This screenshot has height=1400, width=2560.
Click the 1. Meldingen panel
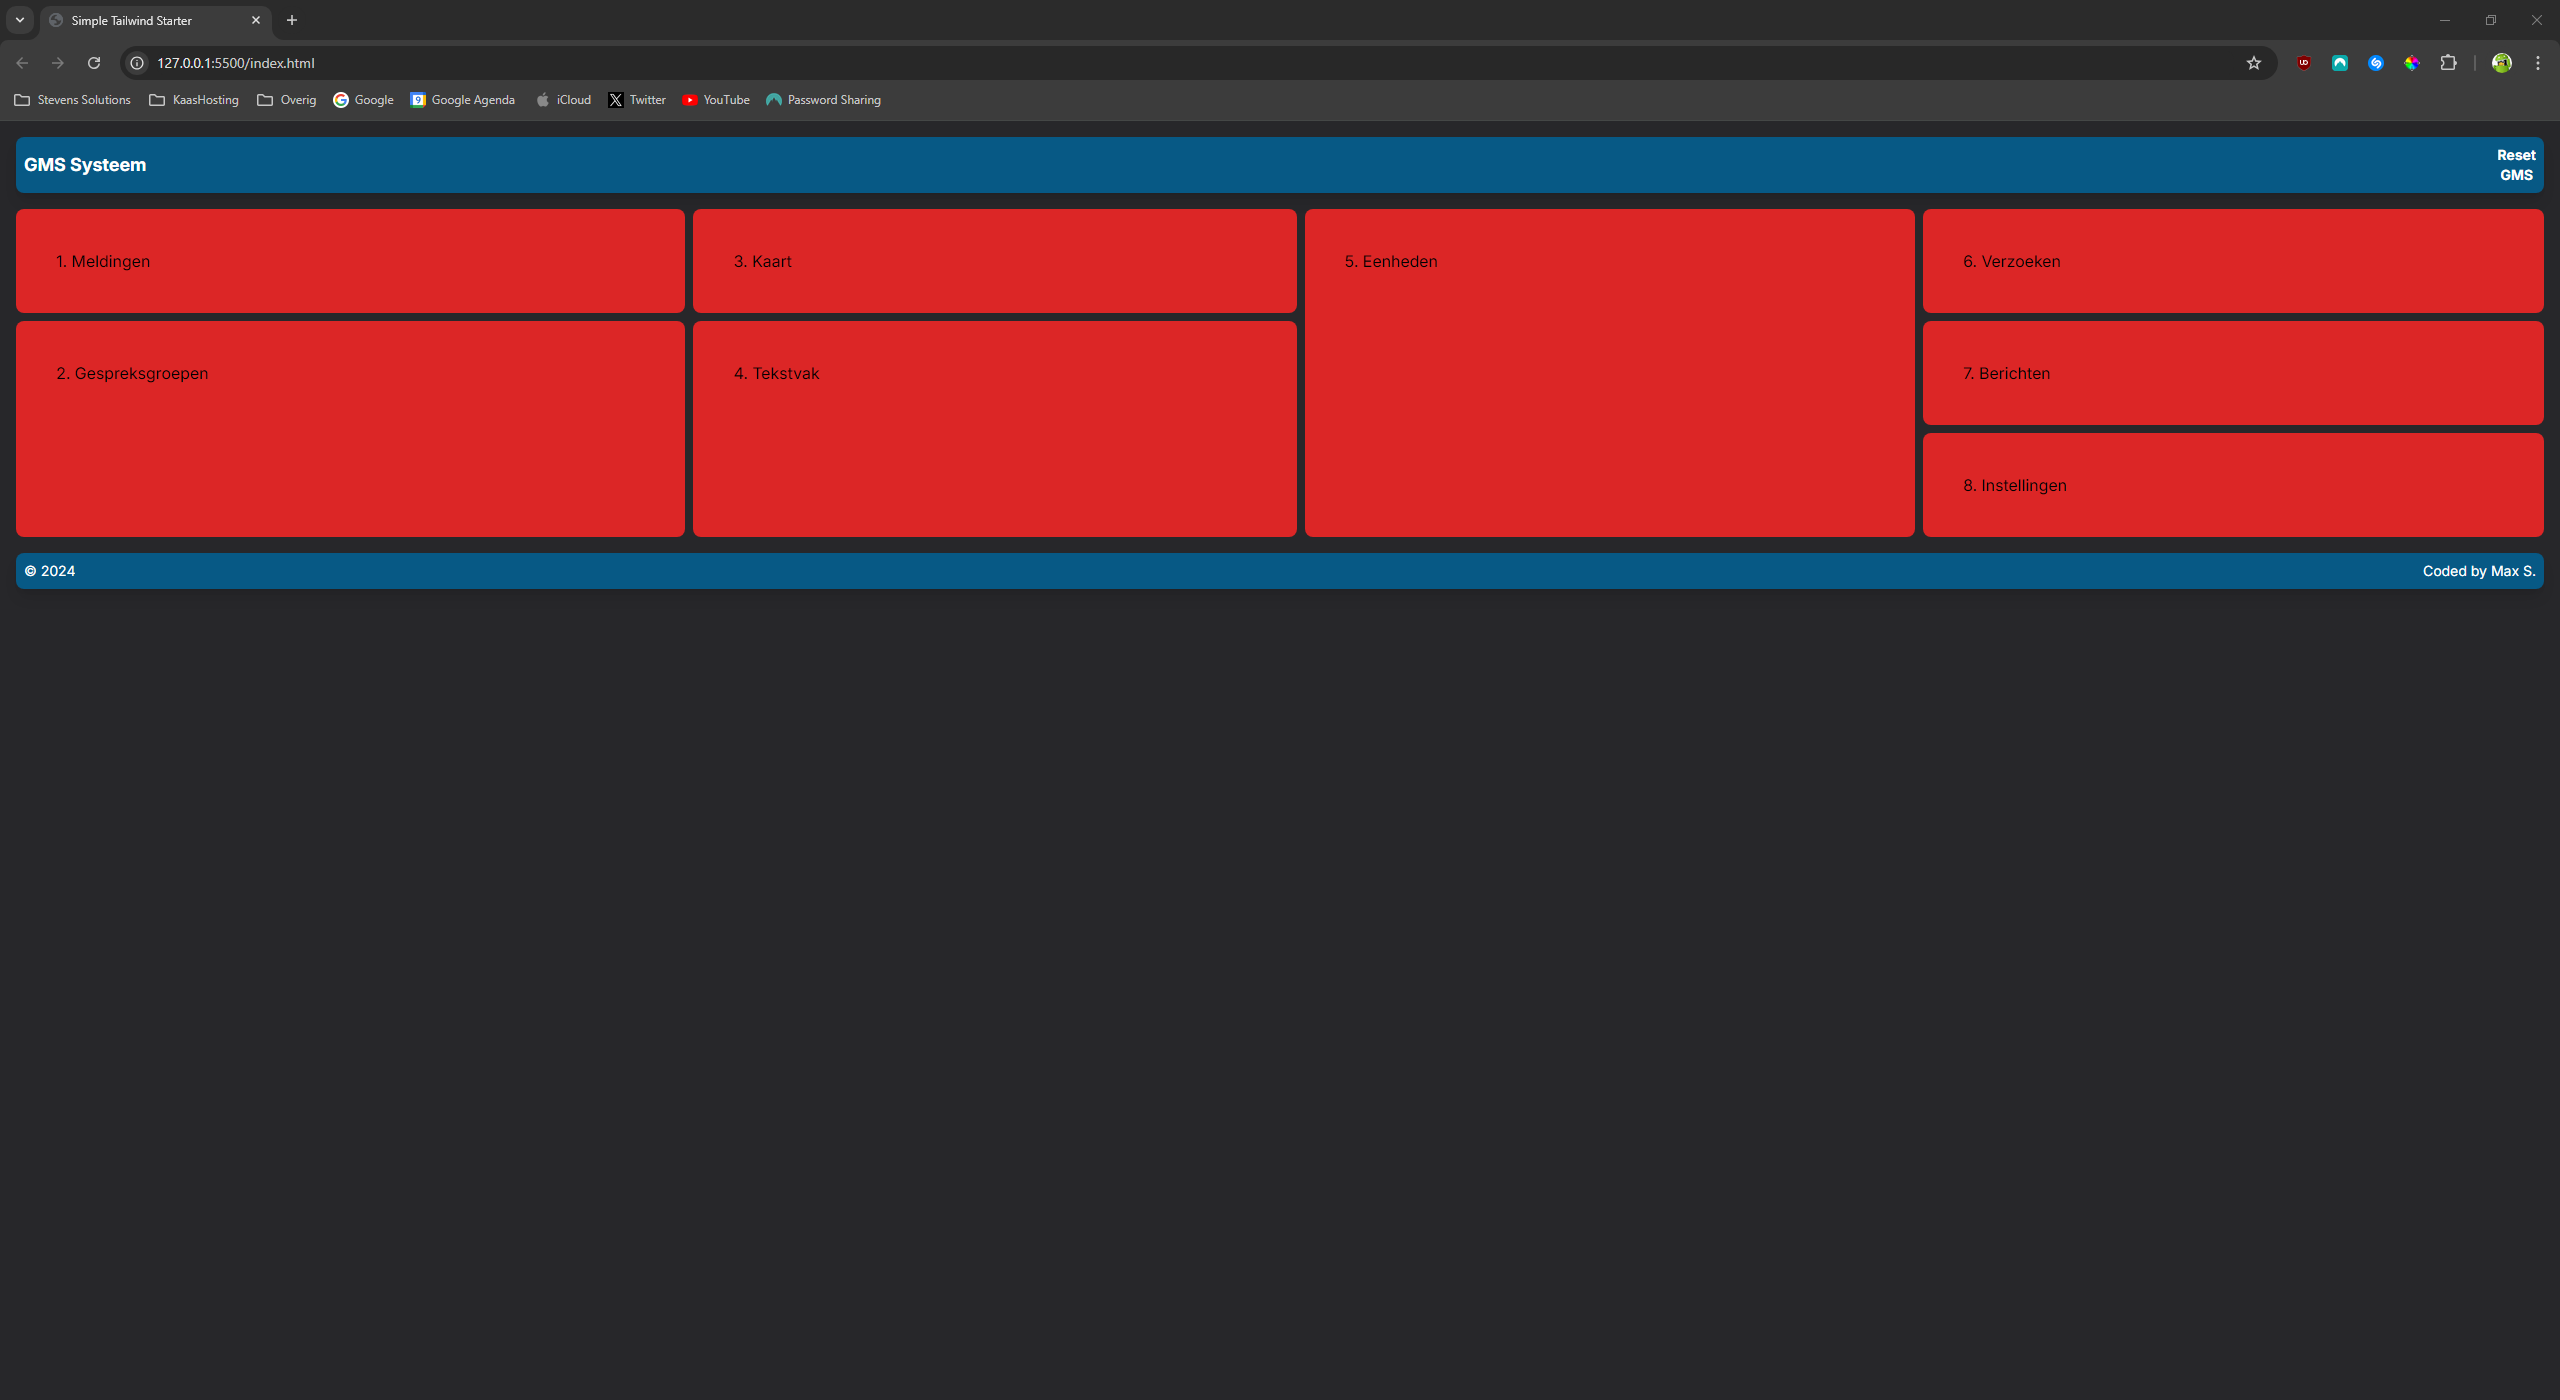[350, 261]
